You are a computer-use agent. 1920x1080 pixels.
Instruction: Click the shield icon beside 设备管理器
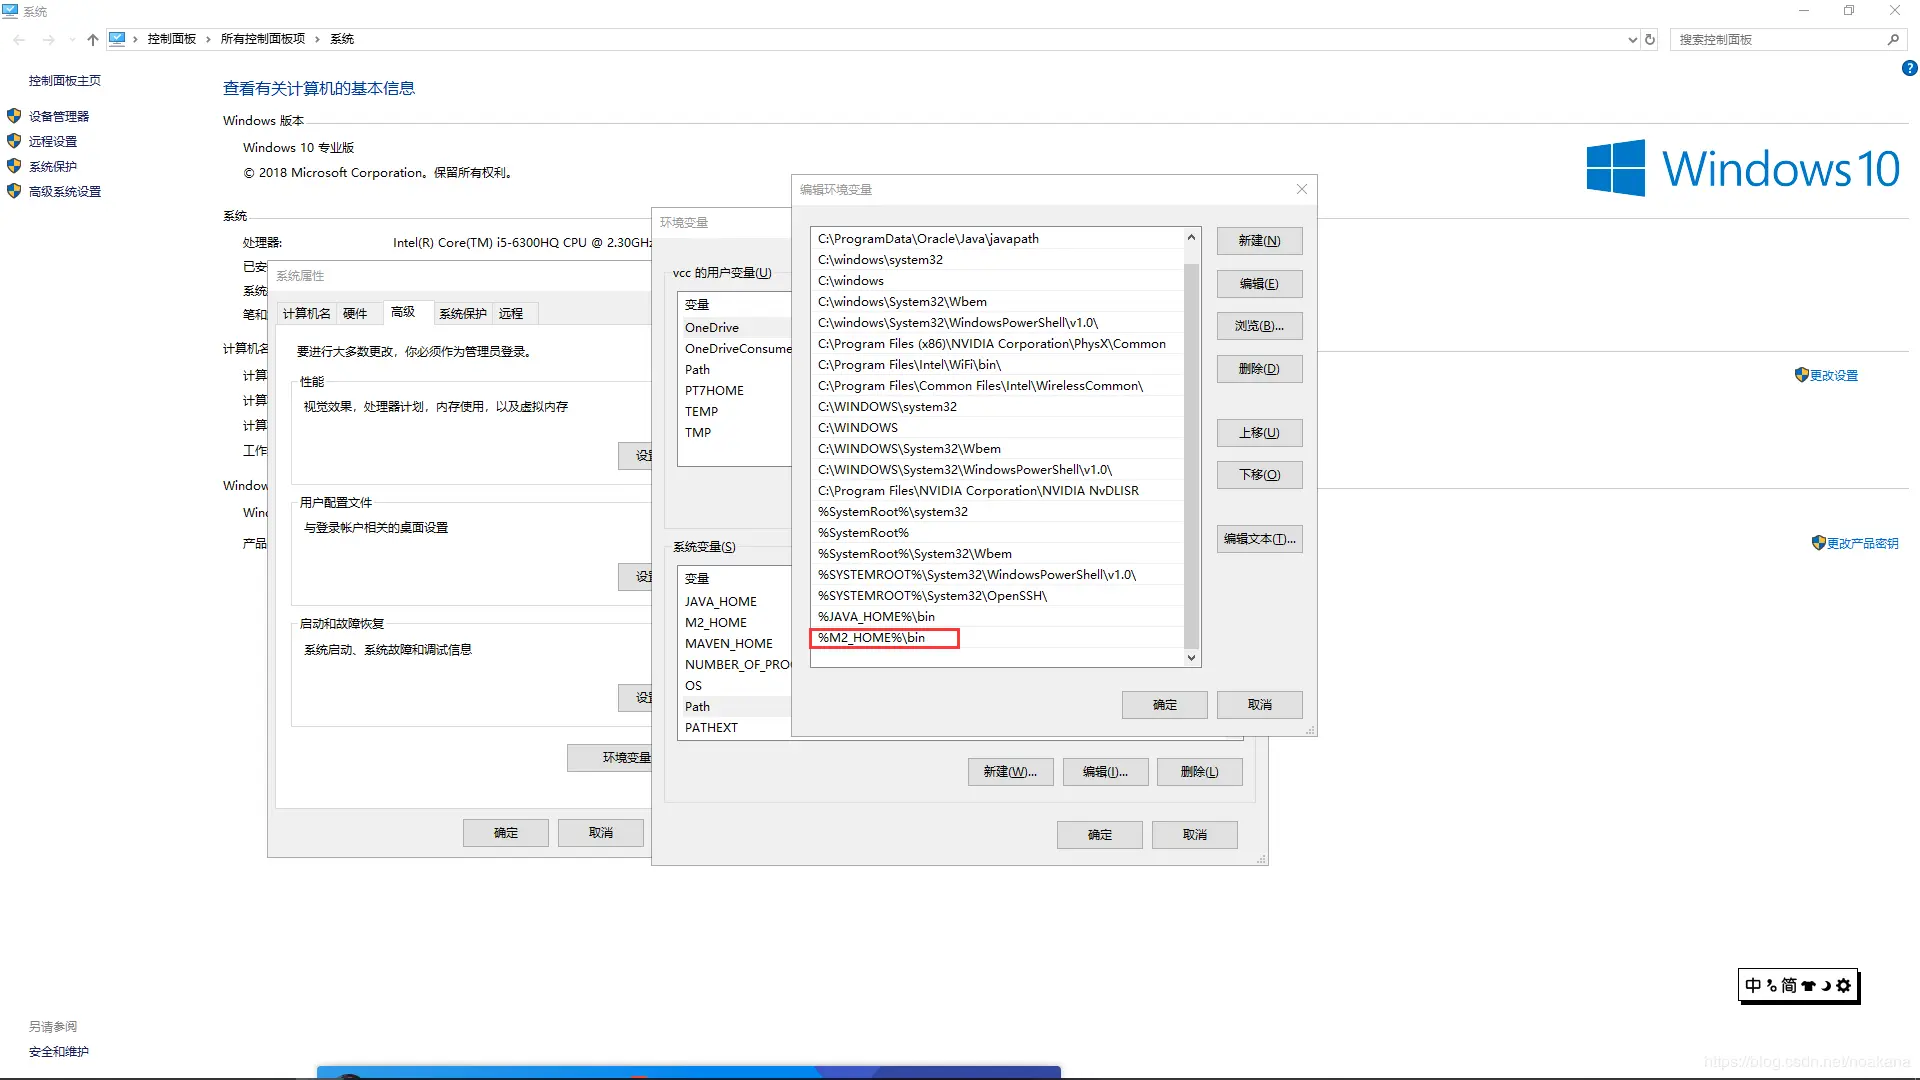pyautogui.click(x=14, y=116)
